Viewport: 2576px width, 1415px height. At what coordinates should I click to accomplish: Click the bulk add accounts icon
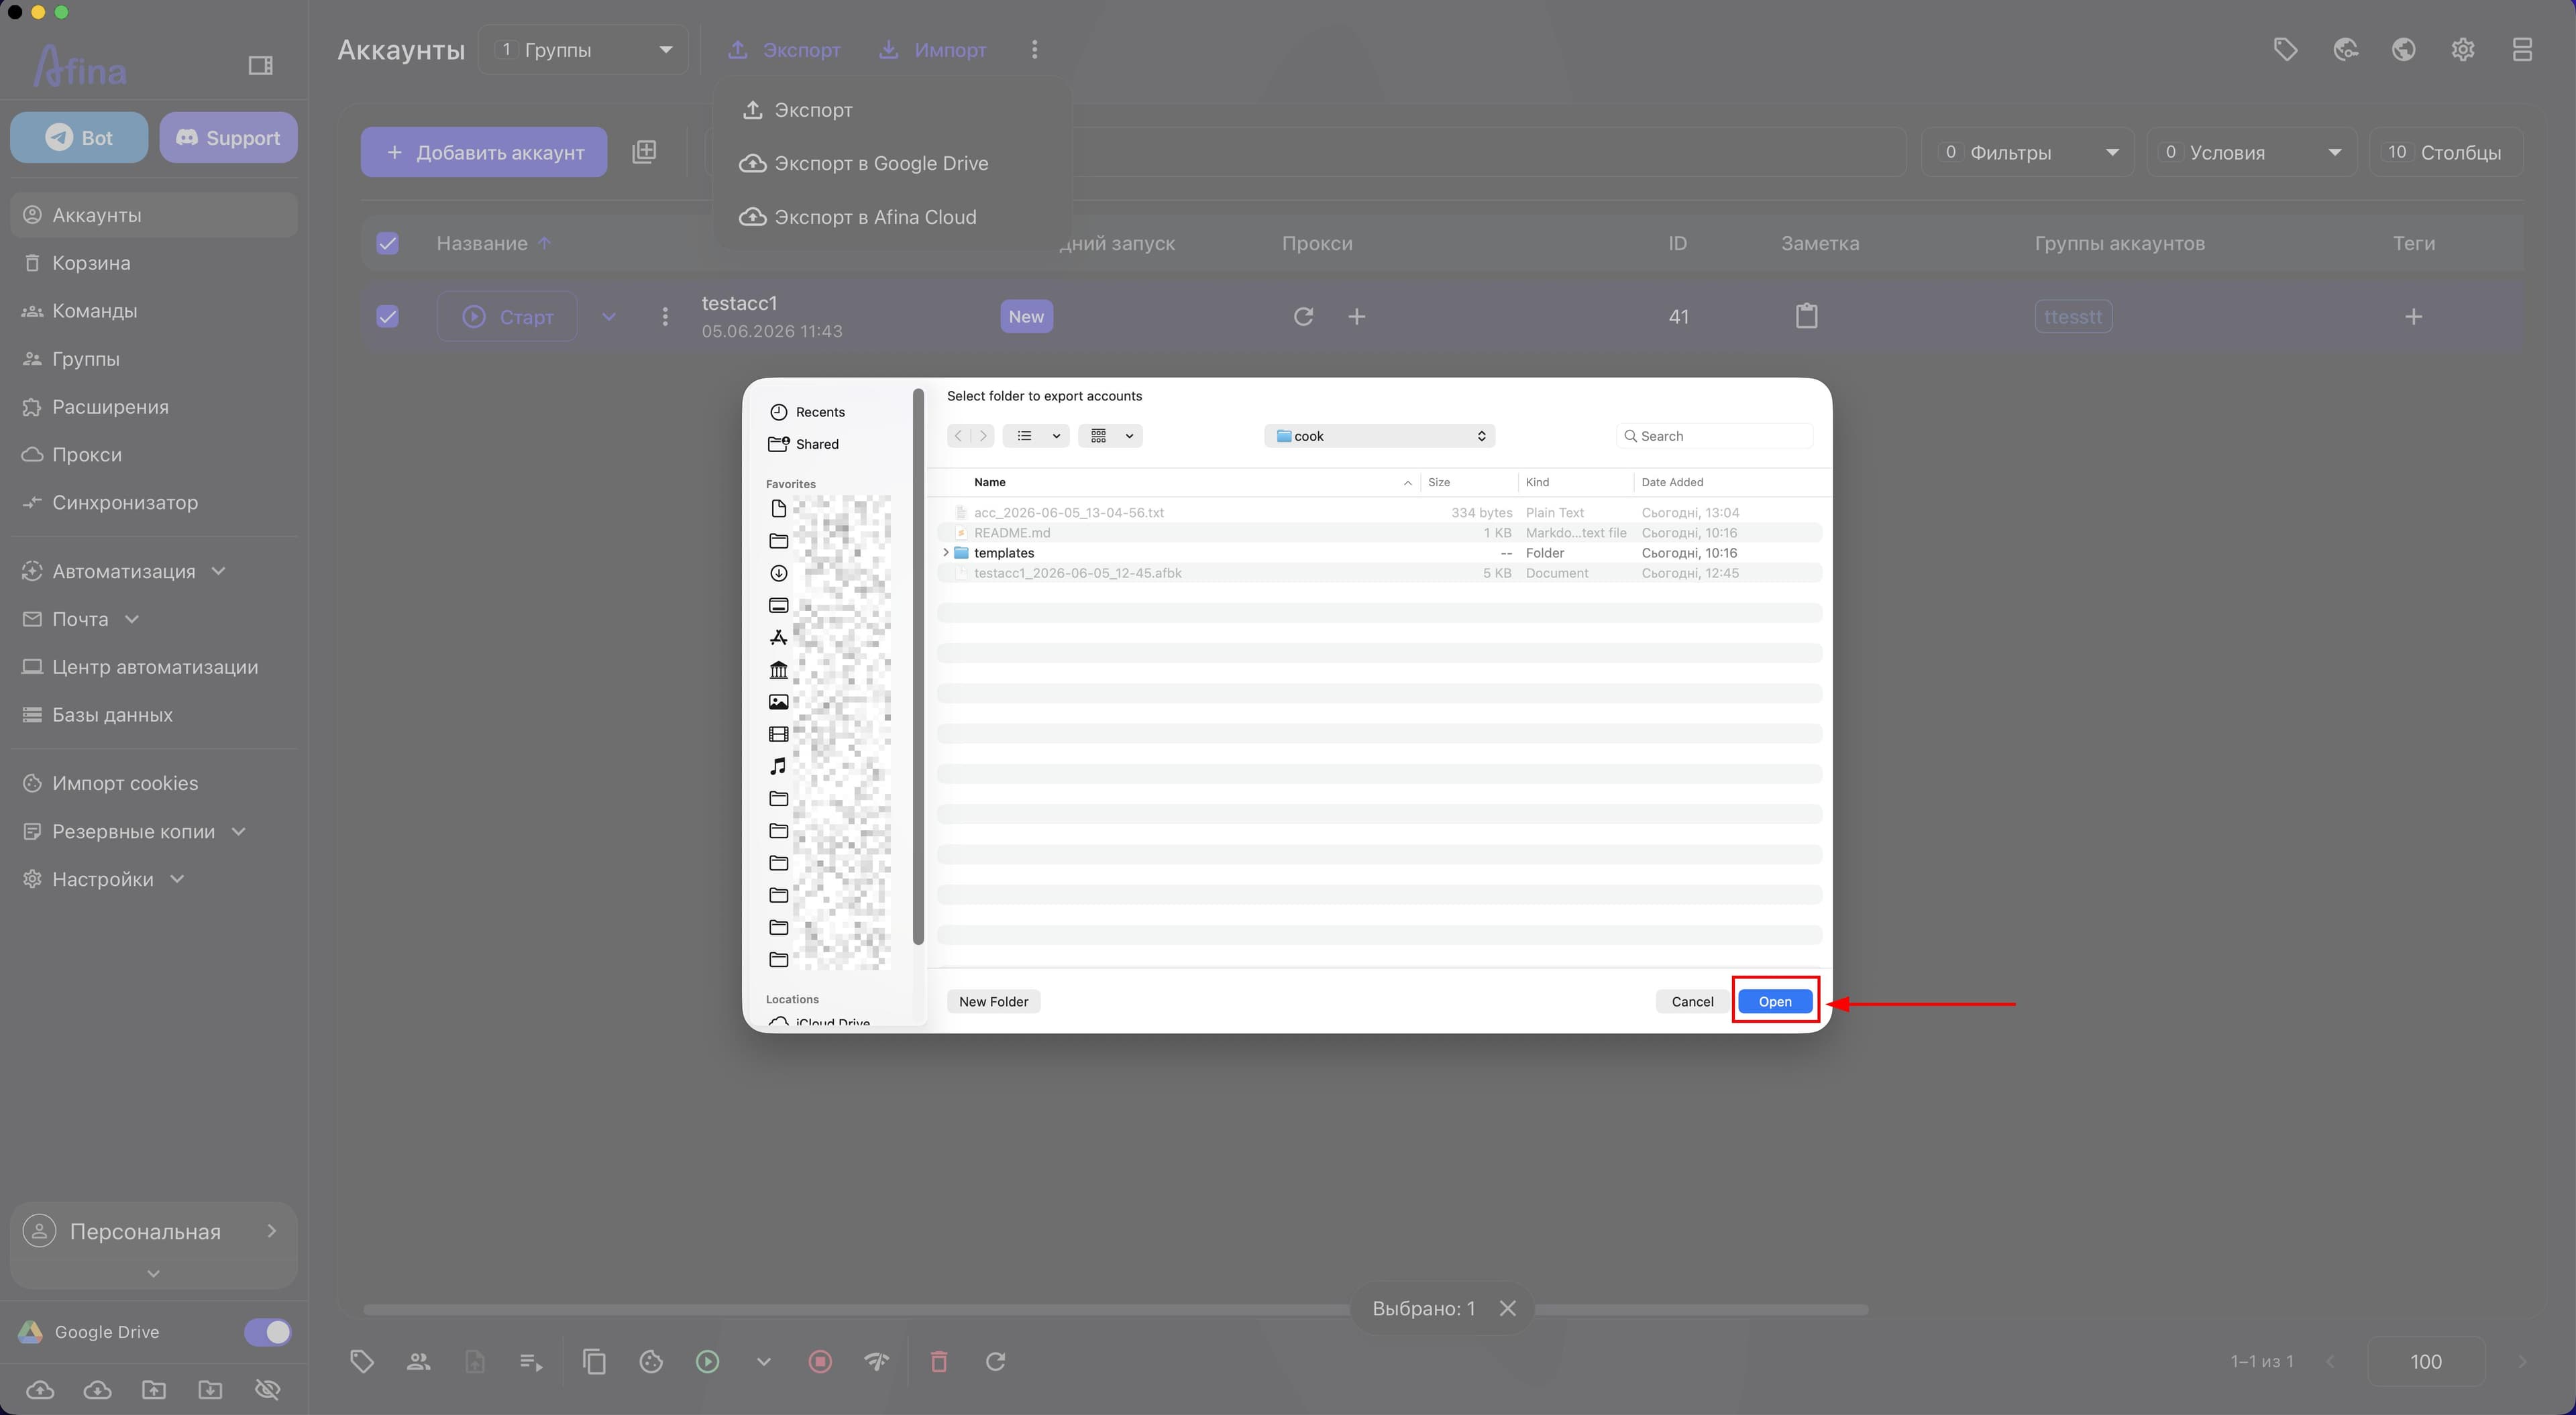click(x=644, y=152)
